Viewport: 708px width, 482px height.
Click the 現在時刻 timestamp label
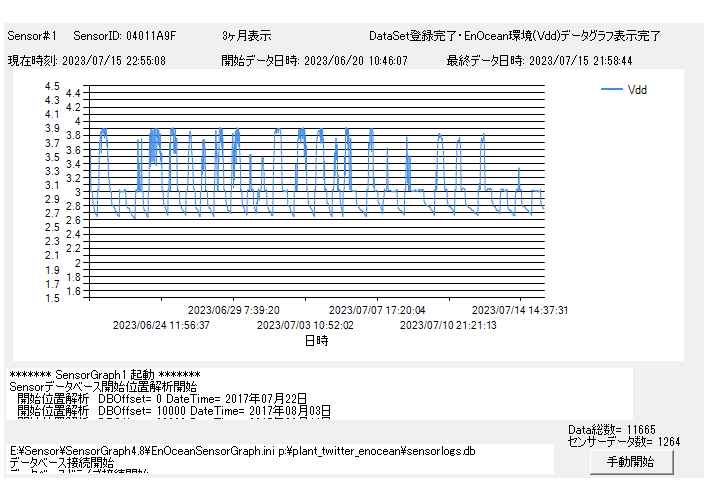click(87, 60)
